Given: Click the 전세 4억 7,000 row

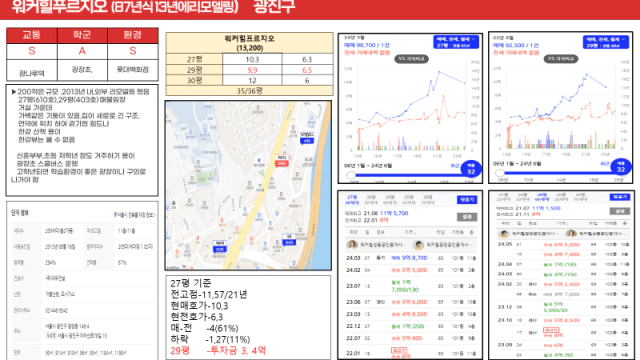Looking at the screenshot, I should [563, 254].
